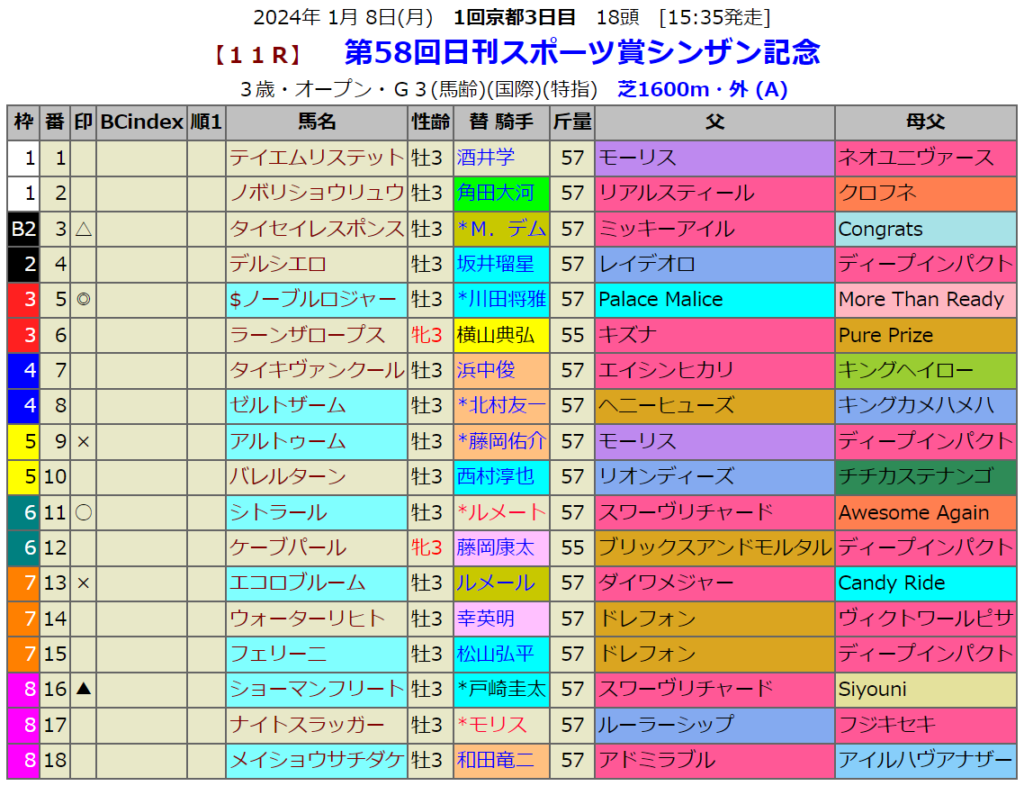Select jockey 横山典弘 in yellow cell
1024x786 pixels.
point(495,335)
